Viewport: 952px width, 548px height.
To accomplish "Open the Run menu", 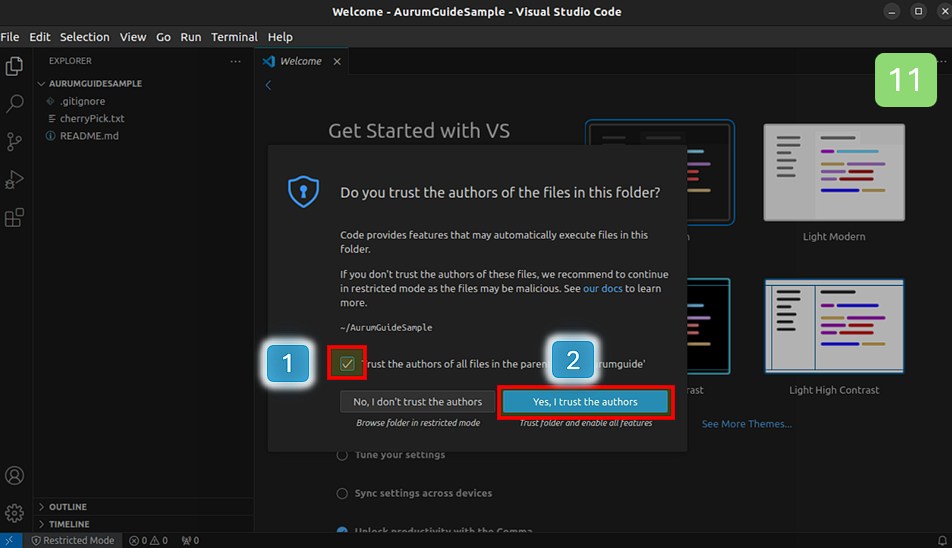I will coord(191,37).
